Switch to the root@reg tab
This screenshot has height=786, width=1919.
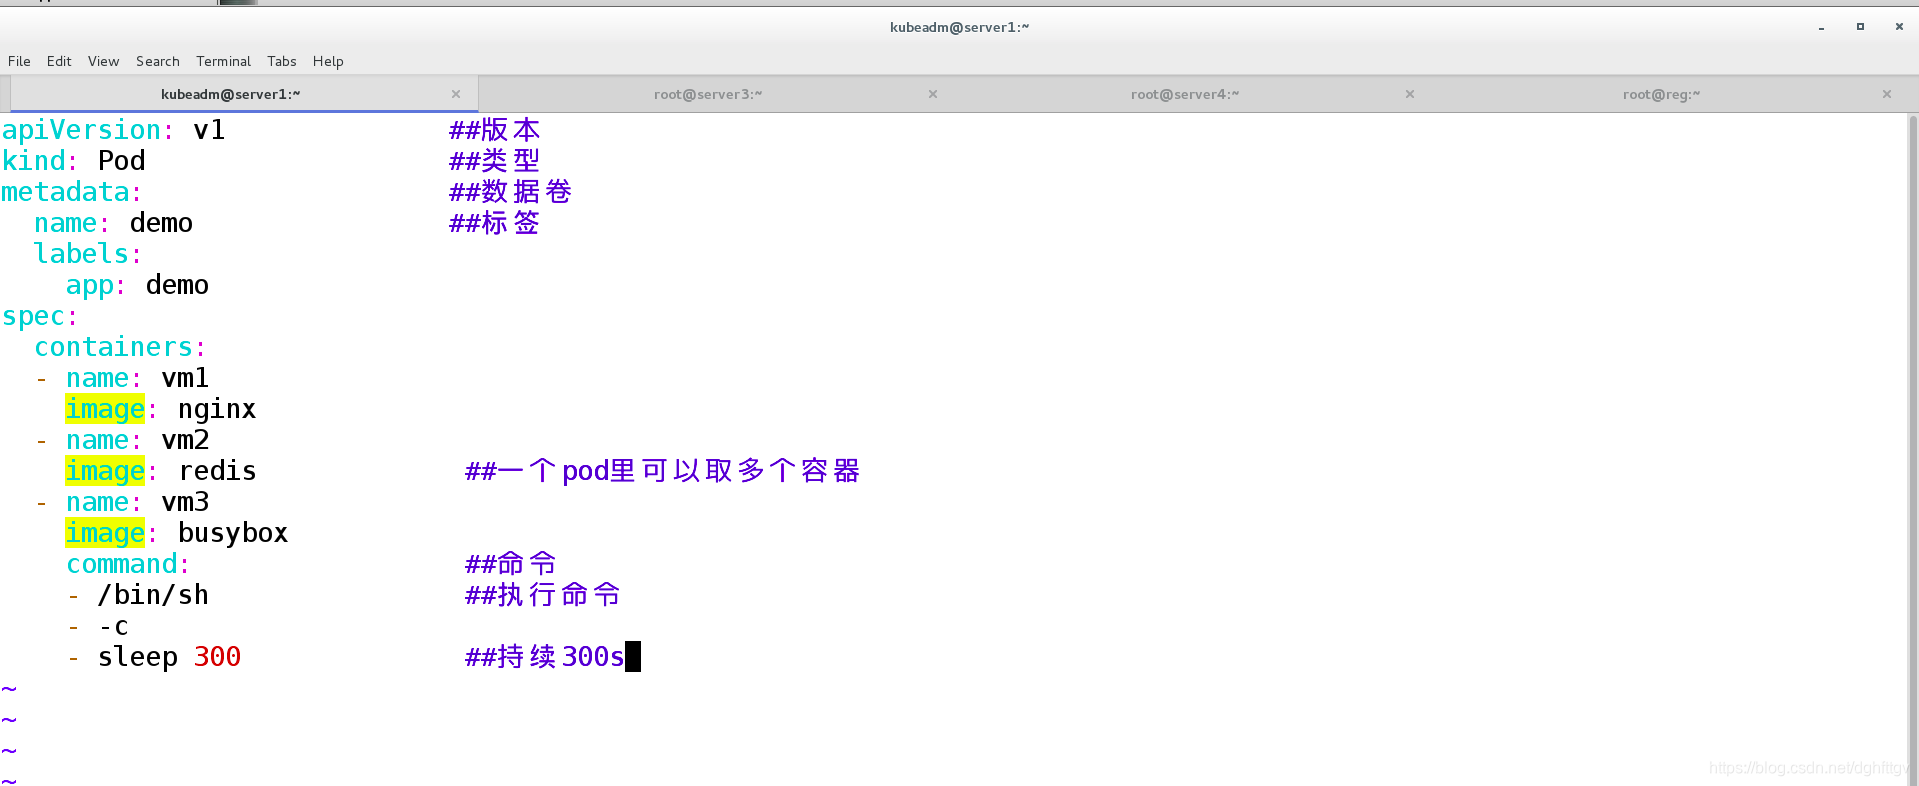(x=1661, y=94)
